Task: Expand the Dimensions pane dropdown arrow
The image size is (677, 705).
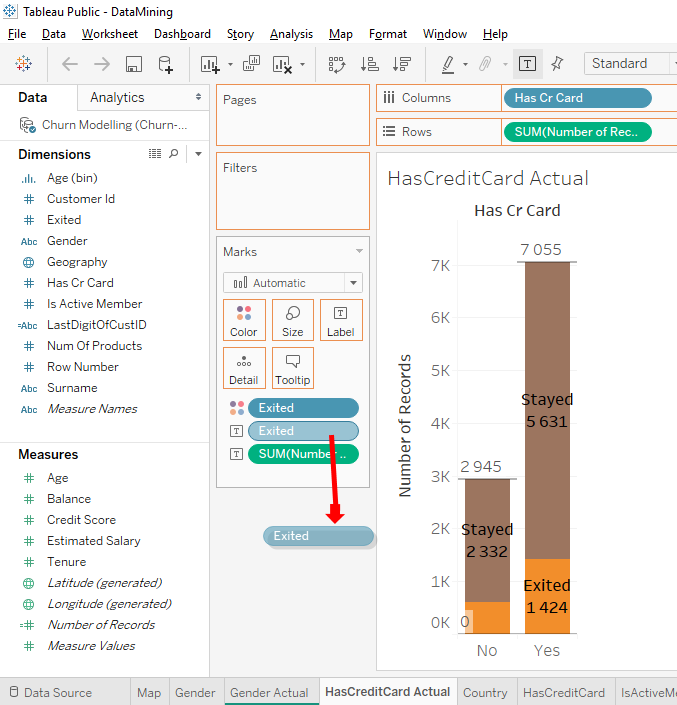Action: pyautogui.click(x=198, y=154)
